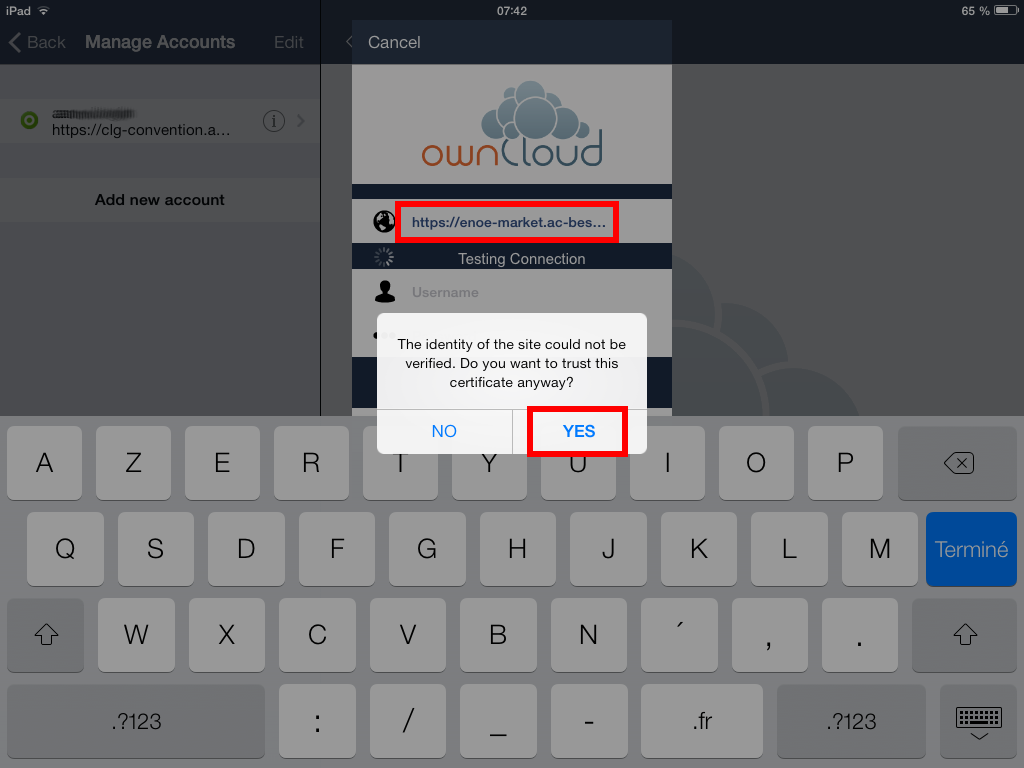Tap the green active account indicator
Image resolution: width=1024 pixels, height=768 pixels.
(x=29, y=120)
